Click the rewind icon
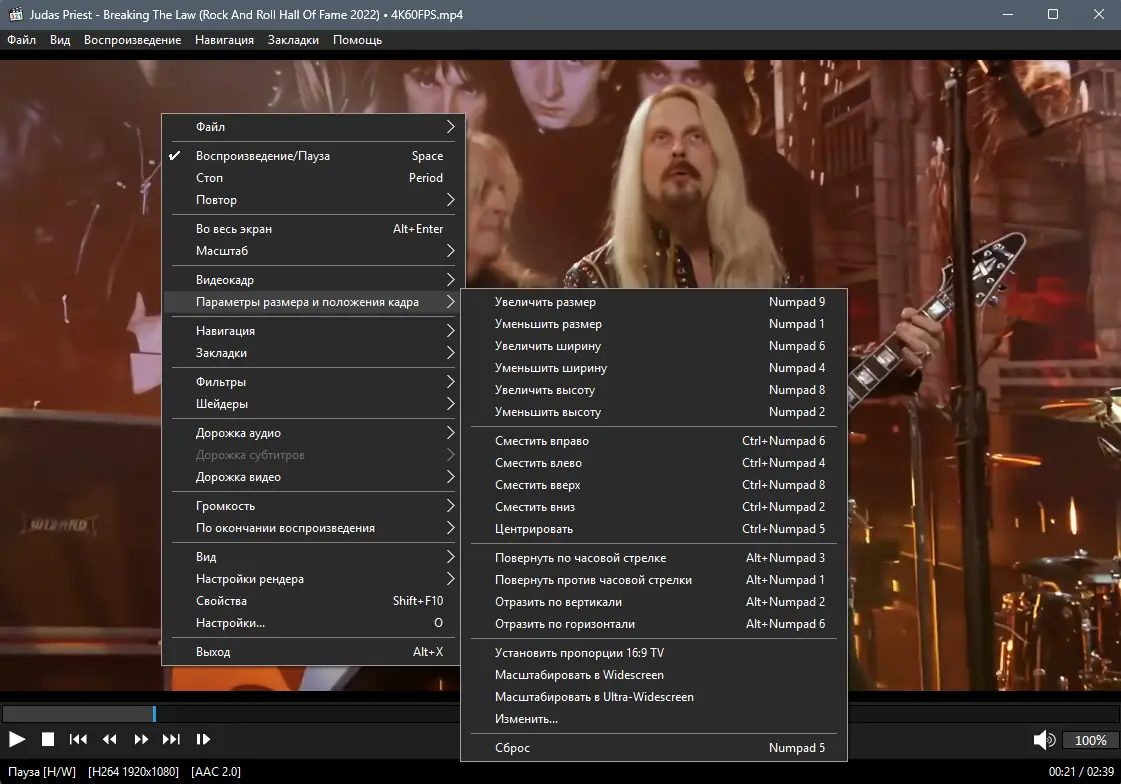 (x=109, y=739)
